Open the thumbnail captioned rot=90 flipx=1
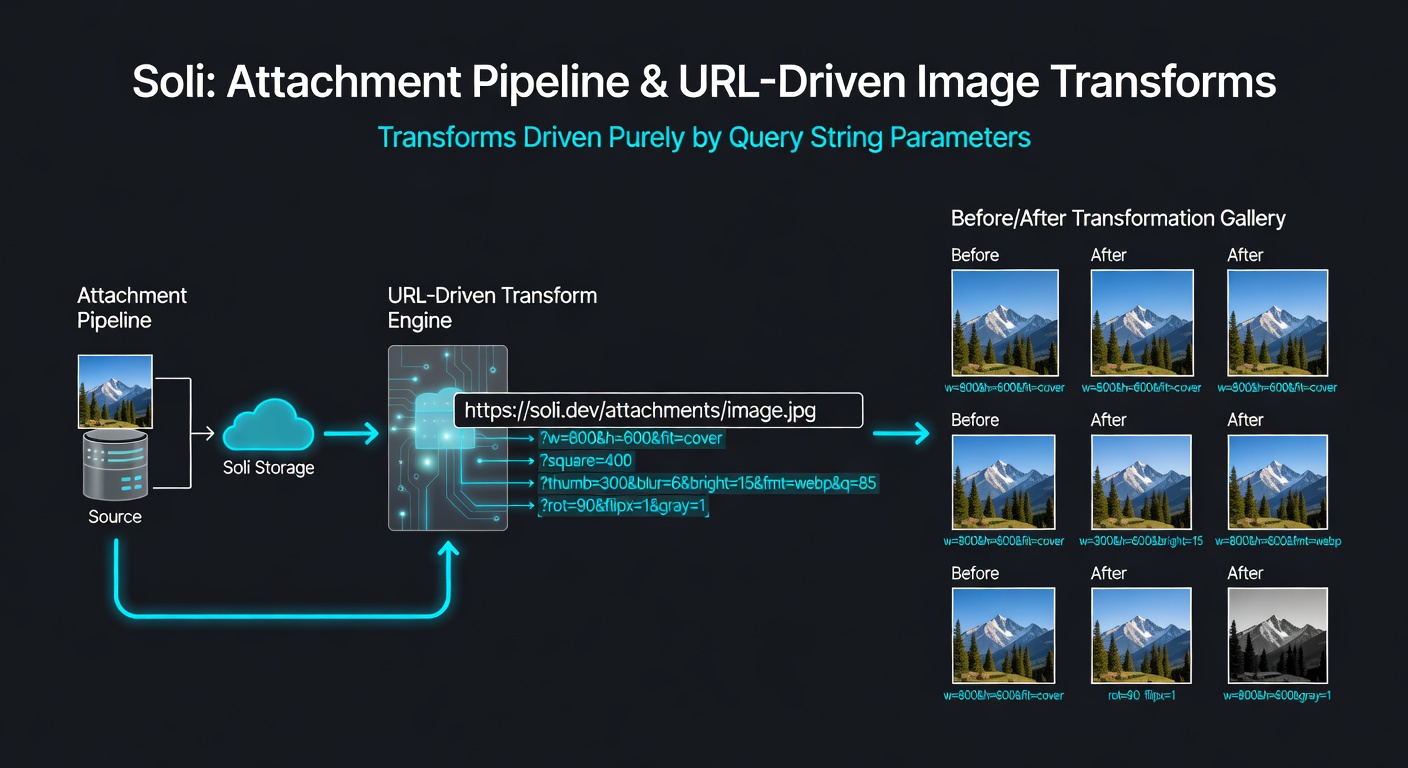 click(x=1141, y=635)
